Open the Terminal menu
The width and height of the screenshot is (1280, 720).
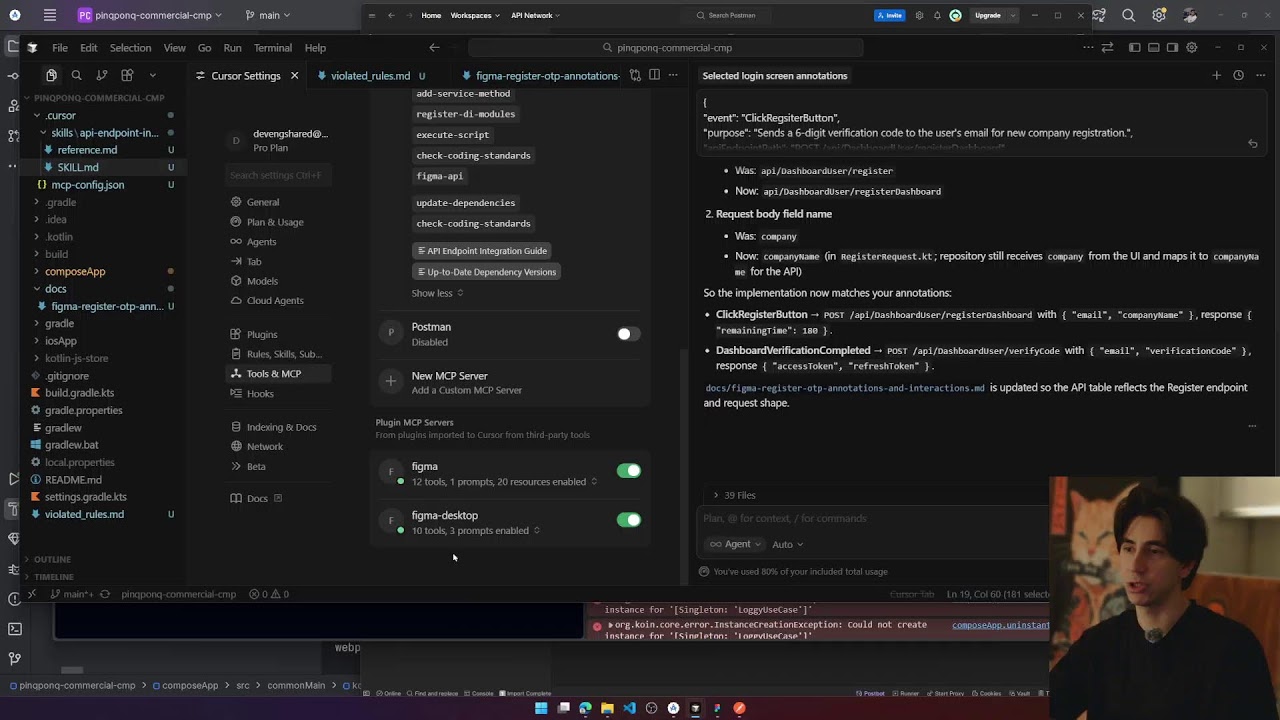(272, 47)
